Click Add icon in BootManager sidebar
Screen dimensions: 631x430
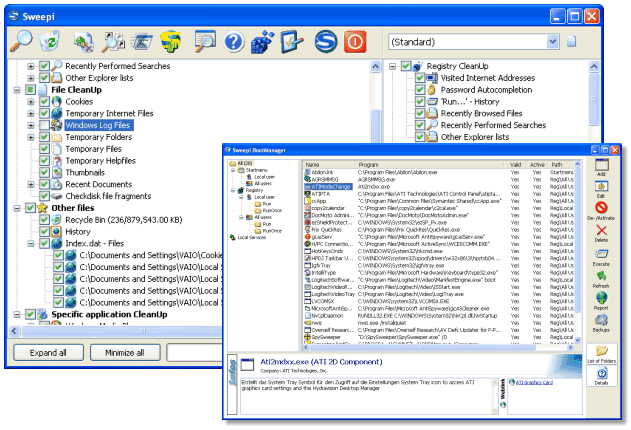point(602,165)
